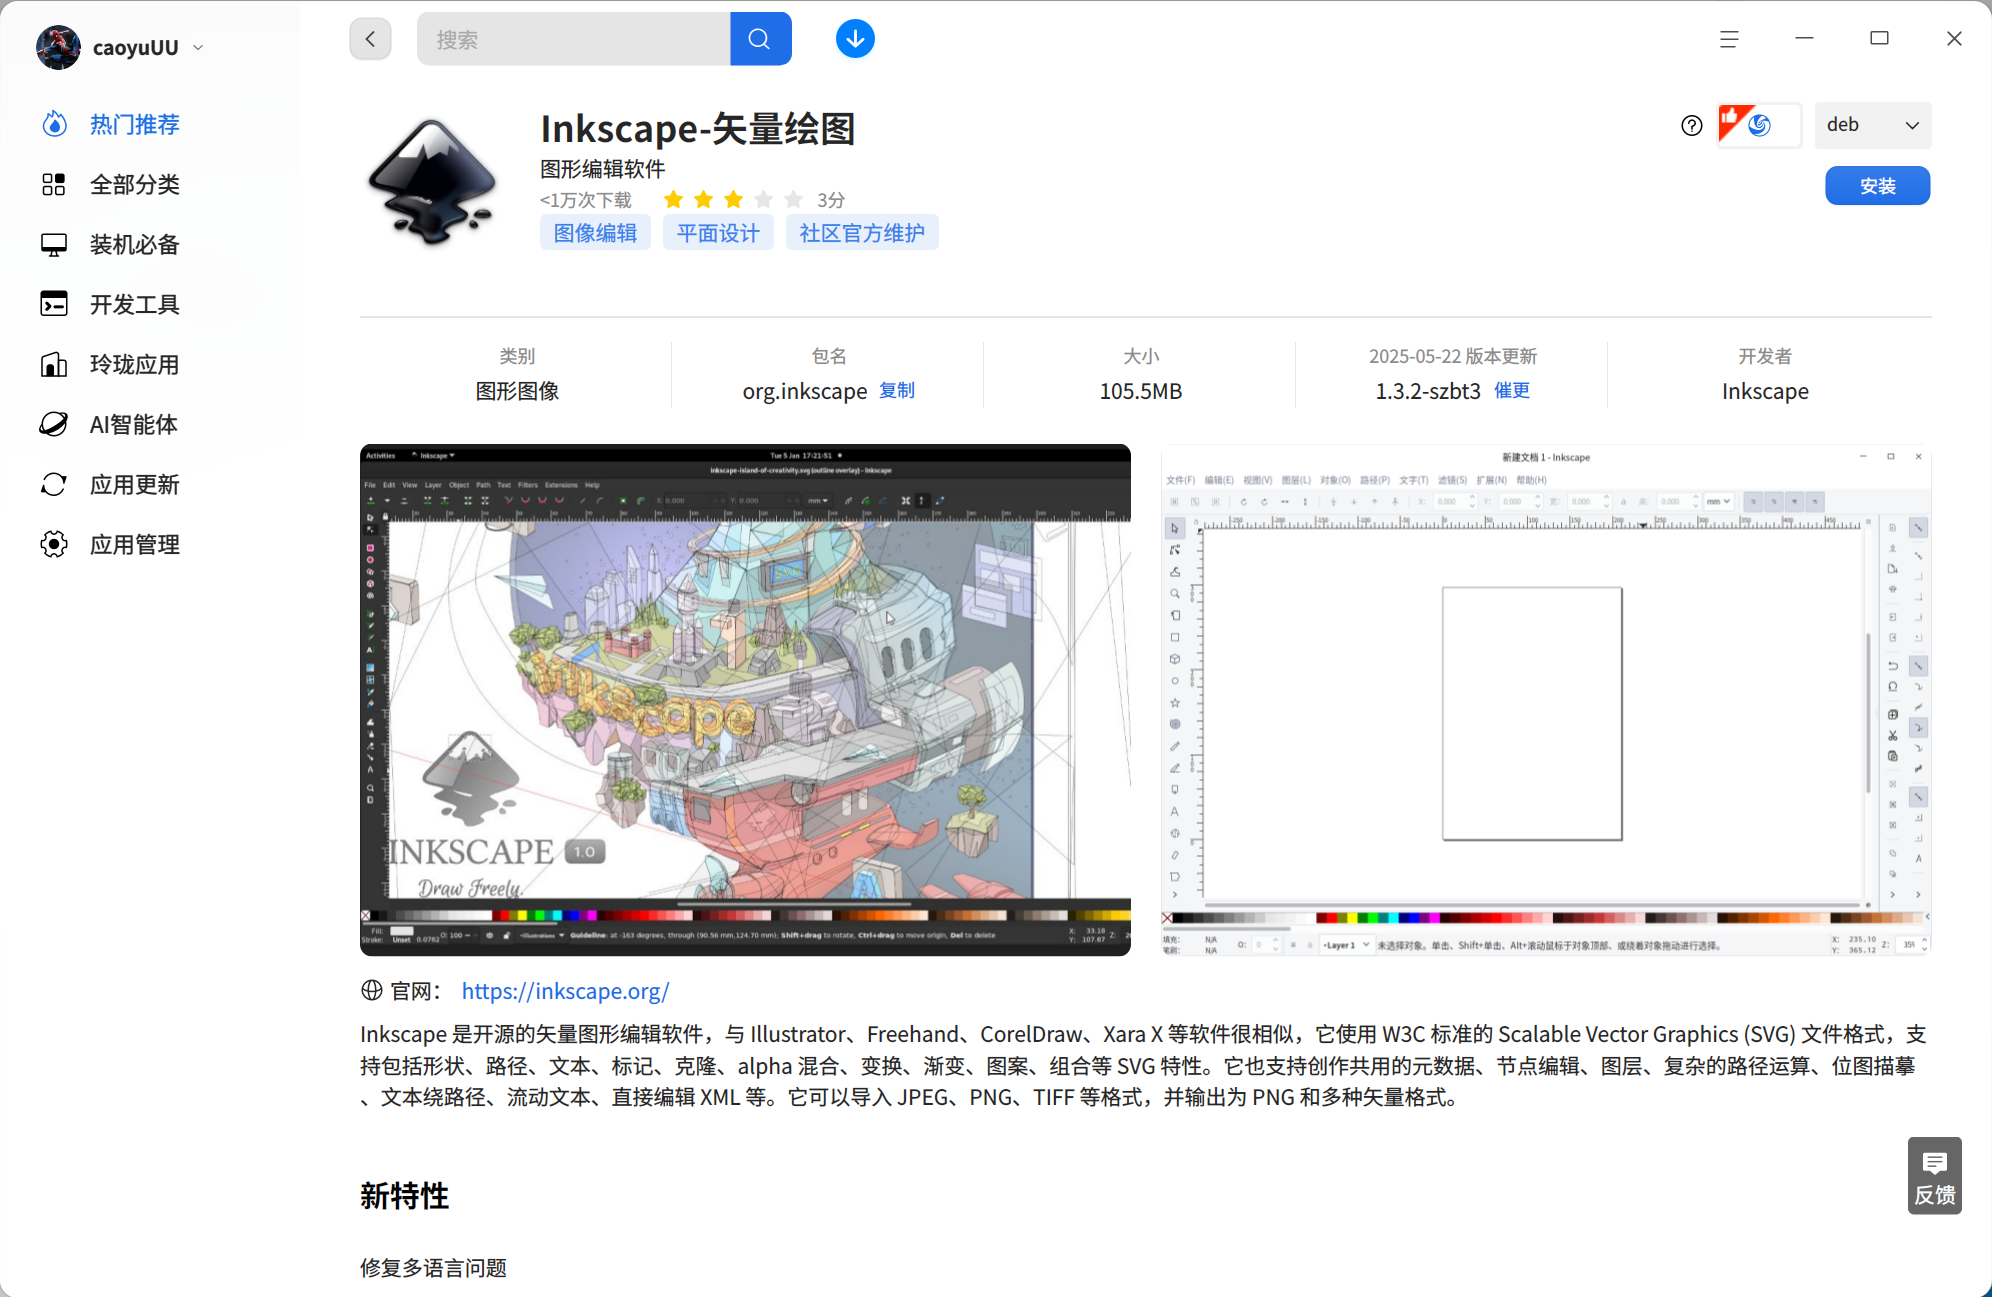Click the 新特性 section heading
This screenshot has height=1297, width=1992.
(404, 1196)
